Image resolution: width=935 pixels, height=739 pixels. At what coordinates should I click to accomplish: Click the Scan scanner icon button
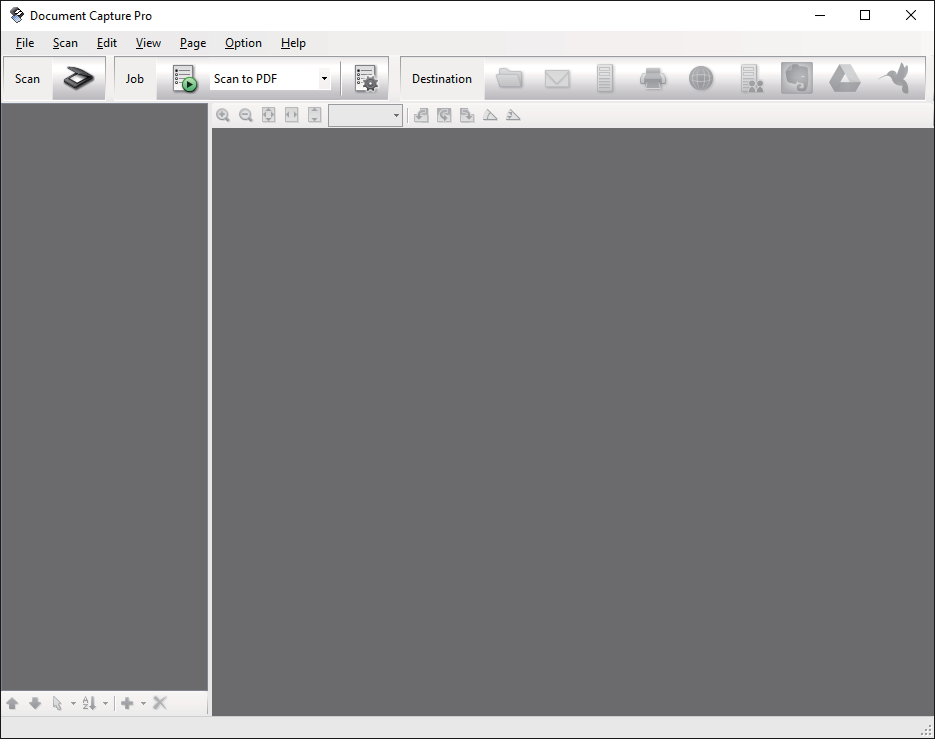[79, 78]
